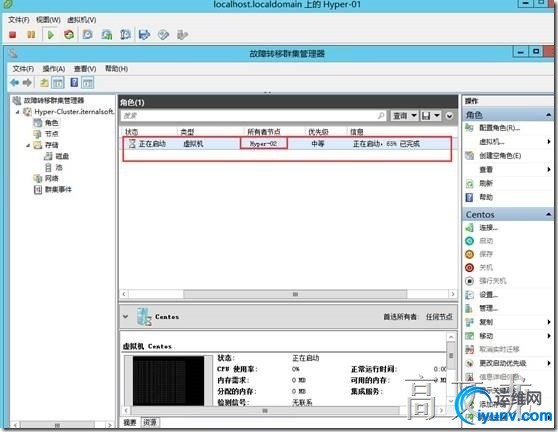Viewport: 558px width, 432px height.
Task: Open 虚拟机(V) menu in console window
Action: pyautogui.click(x=81, y=20)
